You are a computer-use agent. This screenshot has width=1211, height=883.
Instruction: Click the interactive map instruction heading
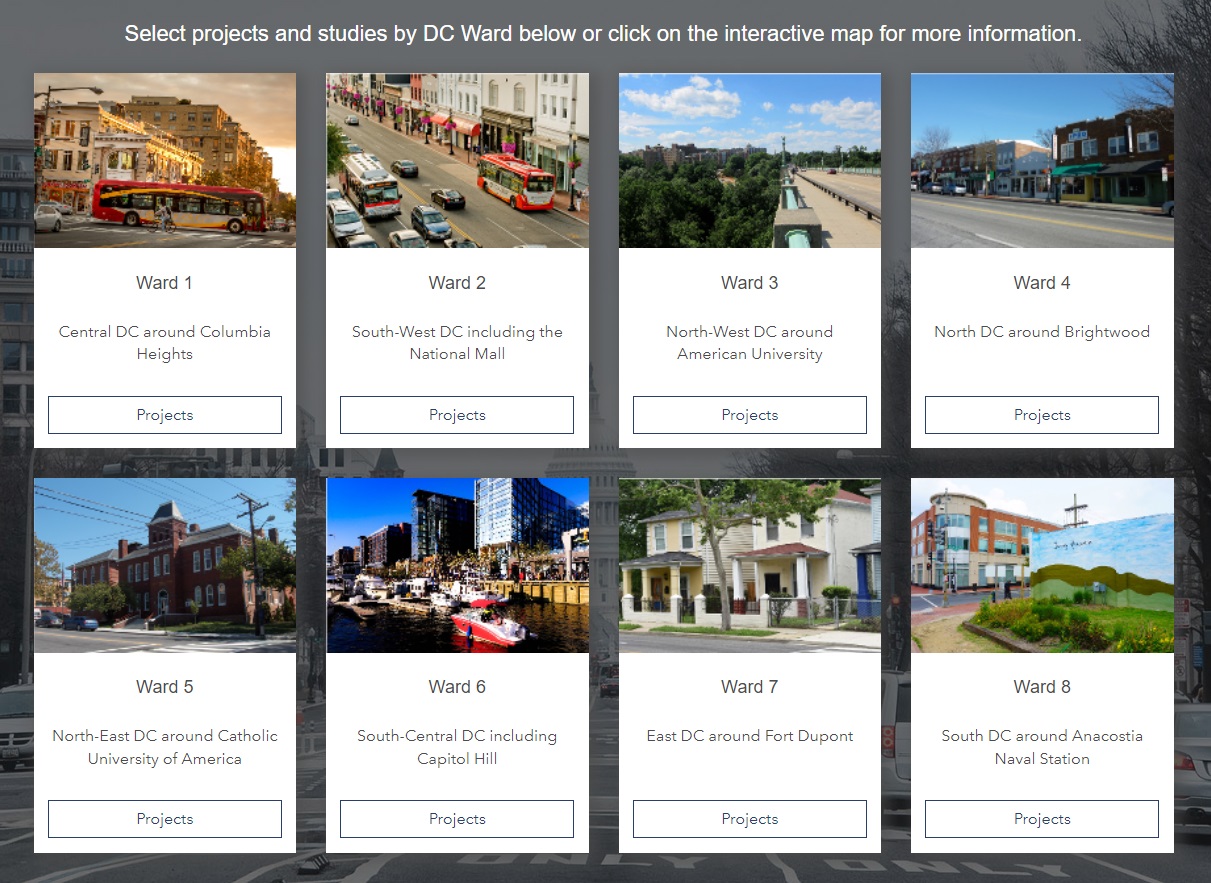(x=604, y=31)
